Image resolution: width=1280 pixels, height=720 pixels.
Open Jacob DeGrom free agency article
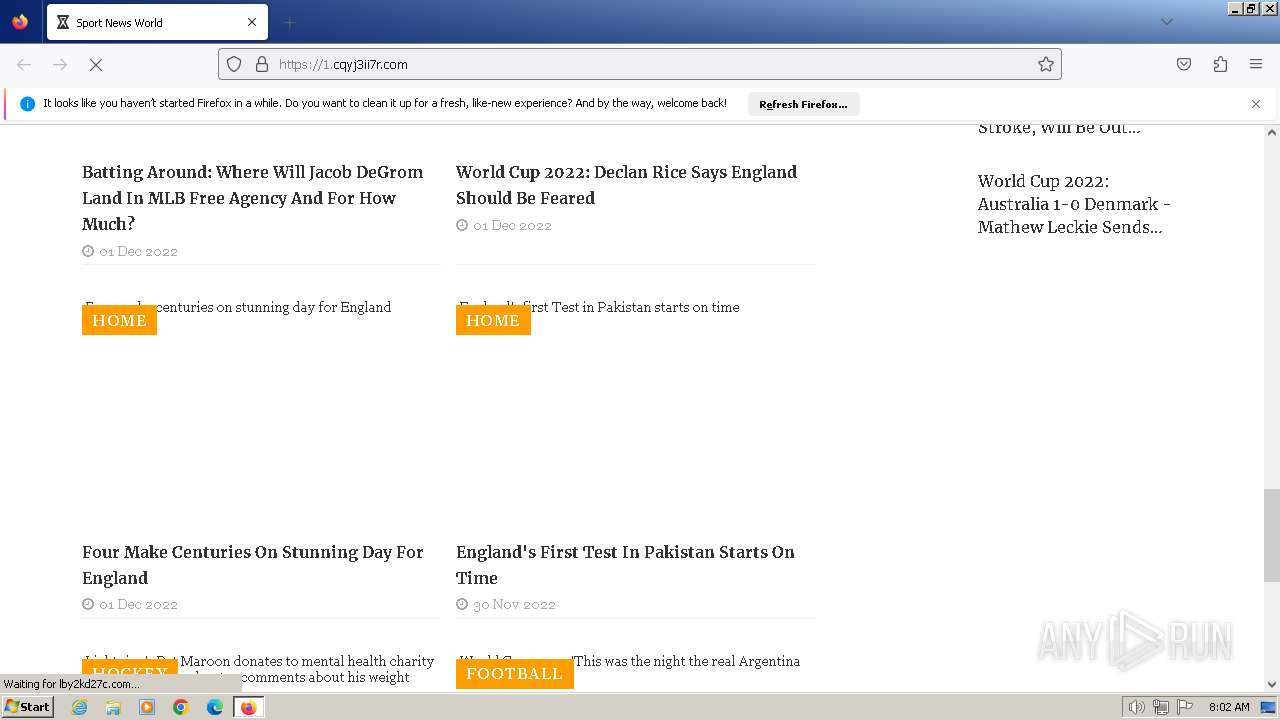click(252, 198)
